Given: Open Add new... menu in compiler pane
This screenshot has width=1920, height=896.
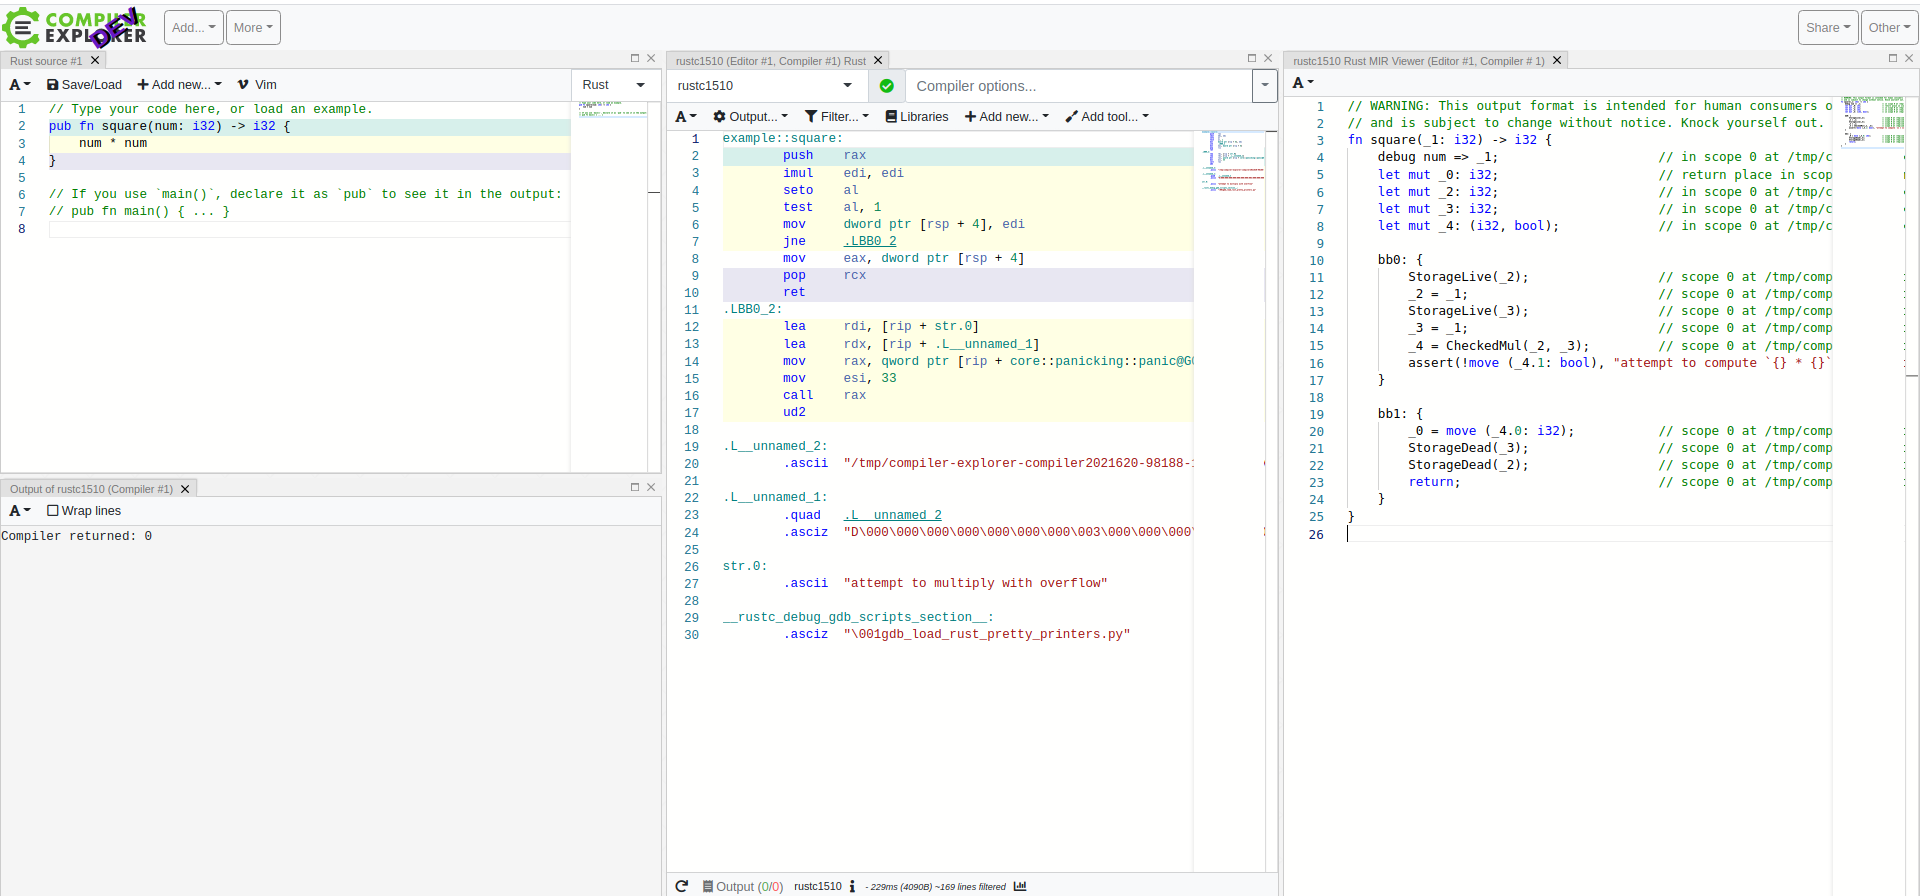Looking at the screenshot, I should pos(1007,117).
